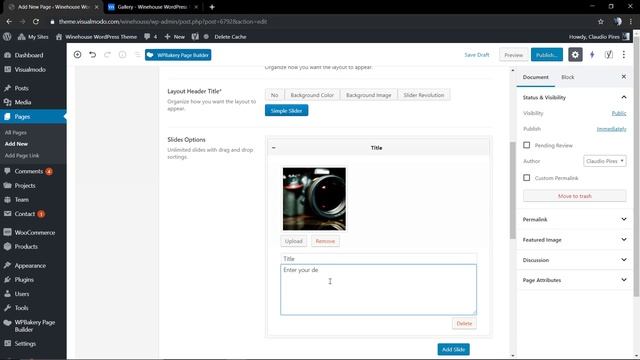
Task: Expand the Discussion panel
Action: pos(574,260)
